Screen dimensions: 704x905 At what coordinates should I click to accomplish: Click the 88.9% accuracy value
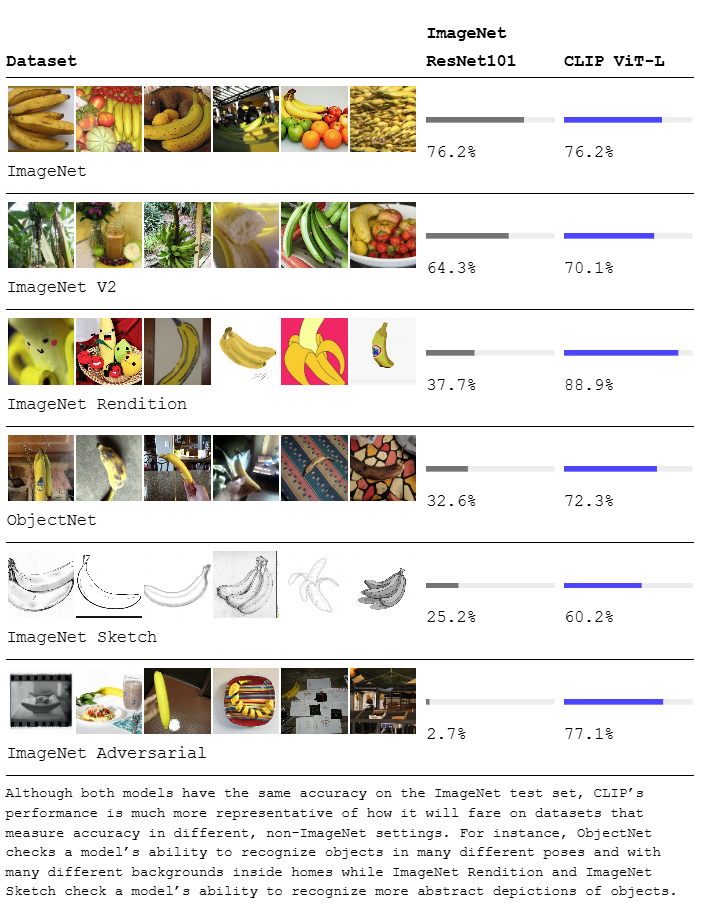point(589,385)
